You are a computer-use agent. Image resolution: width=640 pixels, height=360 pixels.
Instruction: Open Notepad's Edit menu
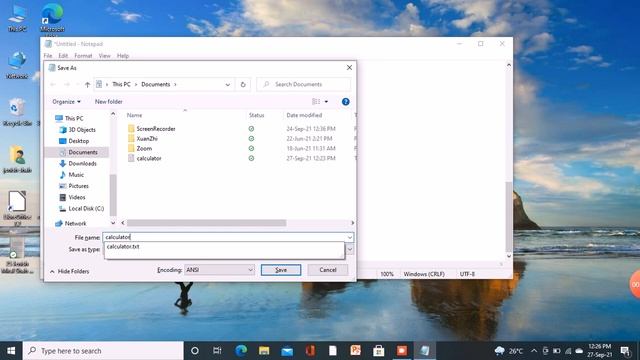(x=63, y=56)
